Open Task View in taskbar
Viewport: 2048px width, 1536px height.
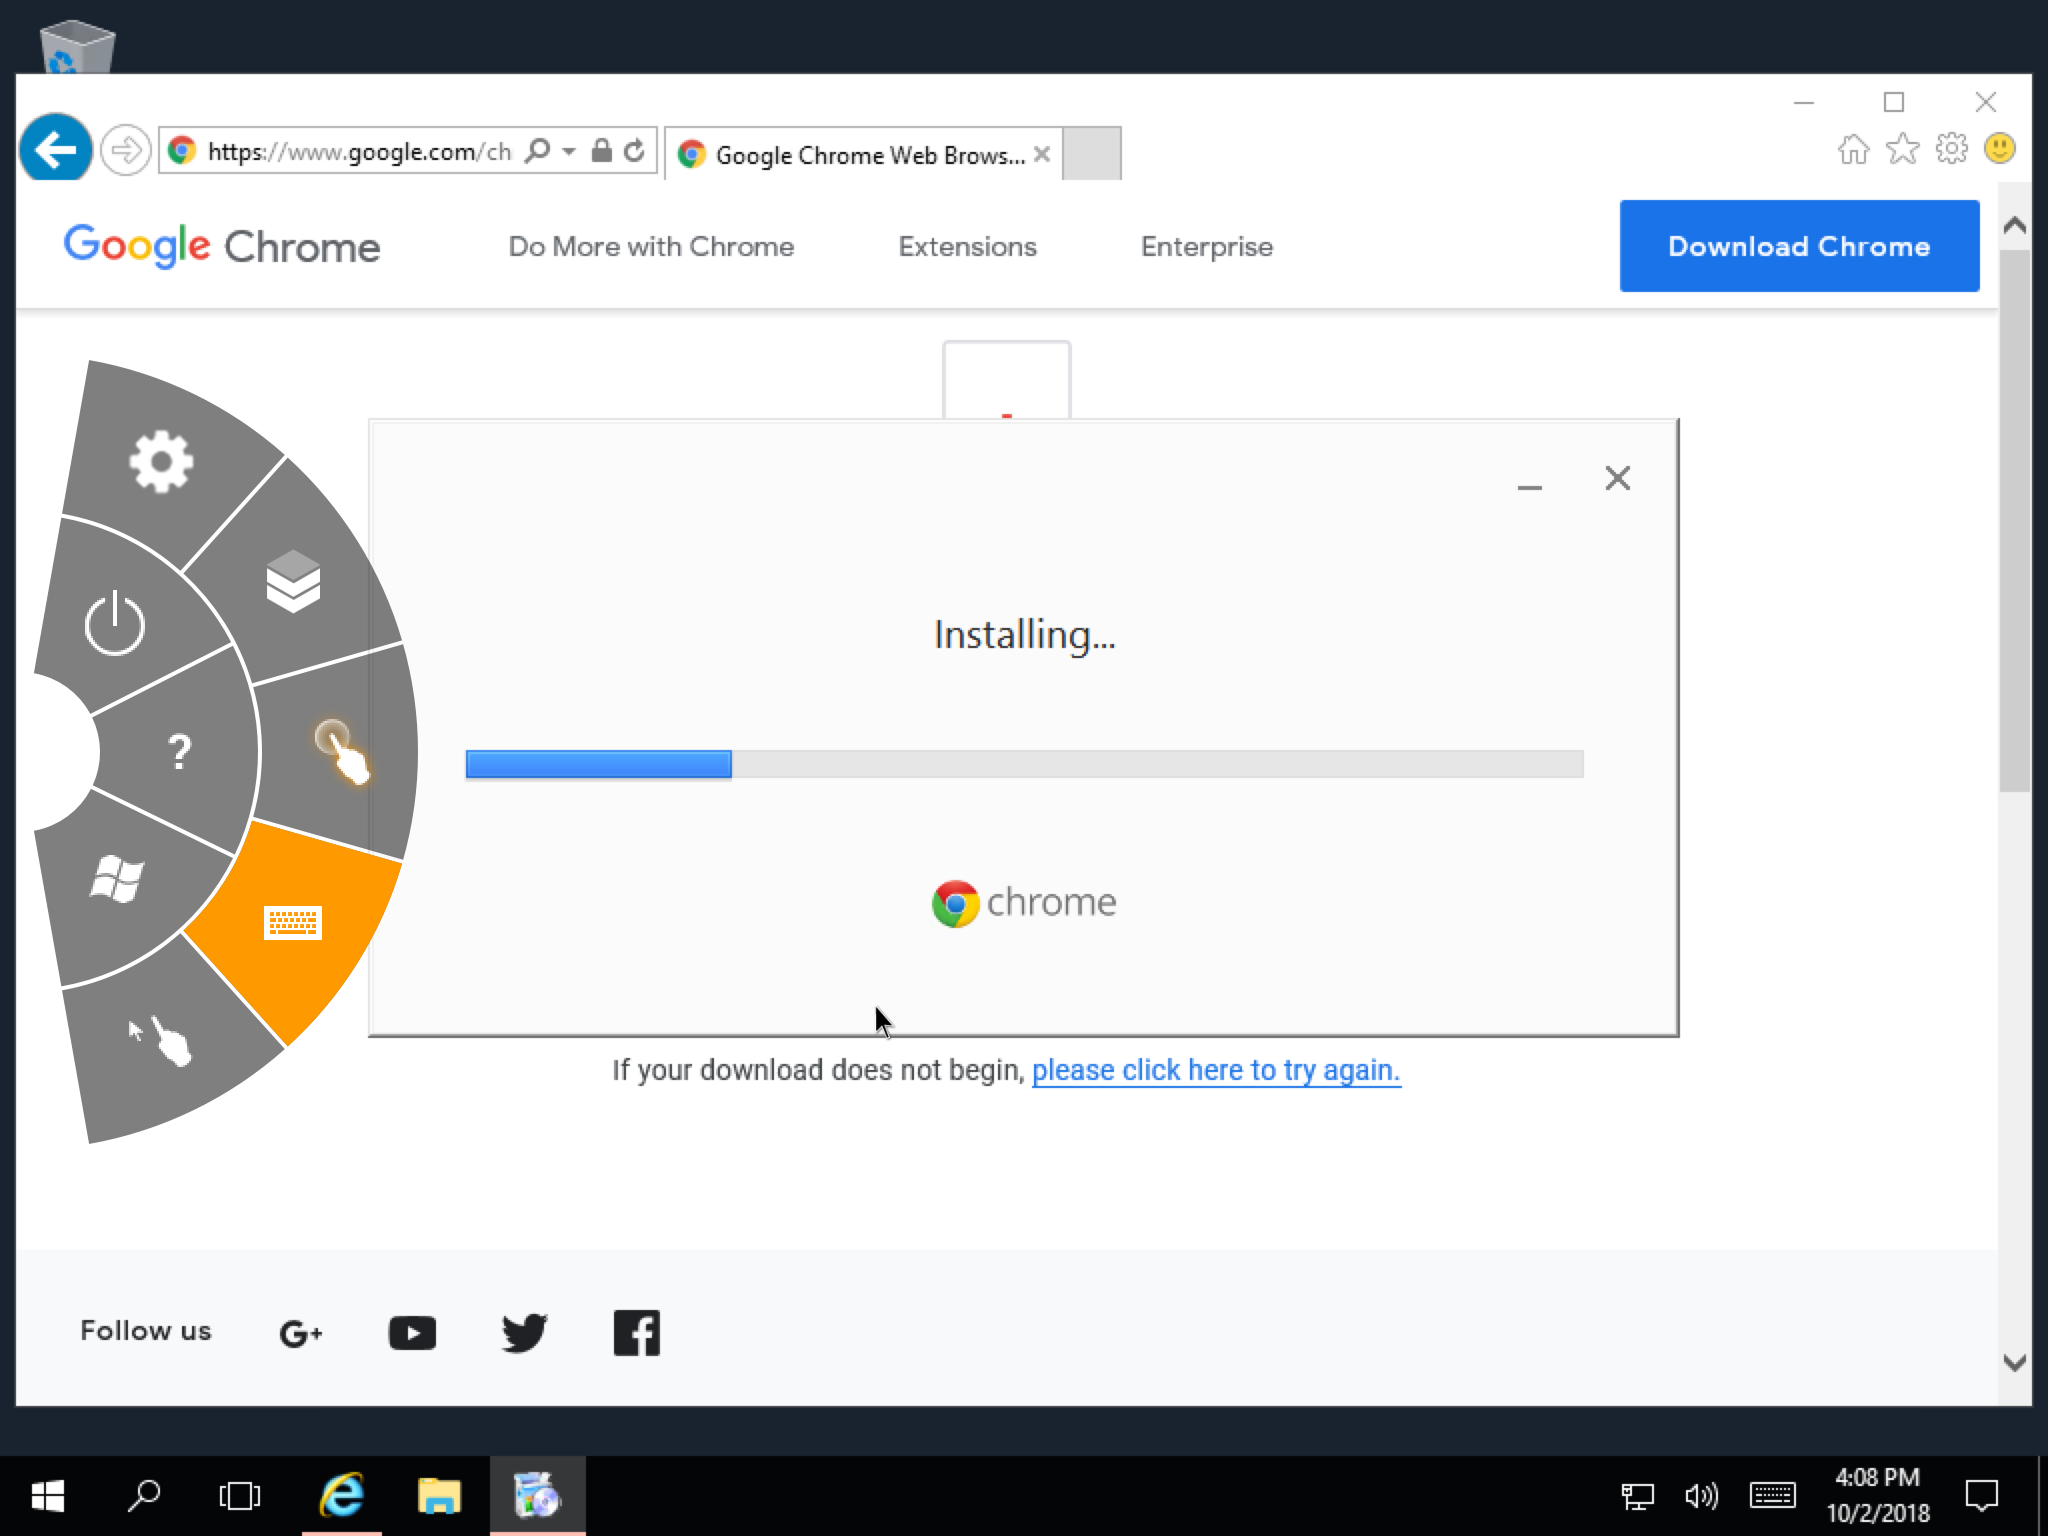coord(240,1496)
